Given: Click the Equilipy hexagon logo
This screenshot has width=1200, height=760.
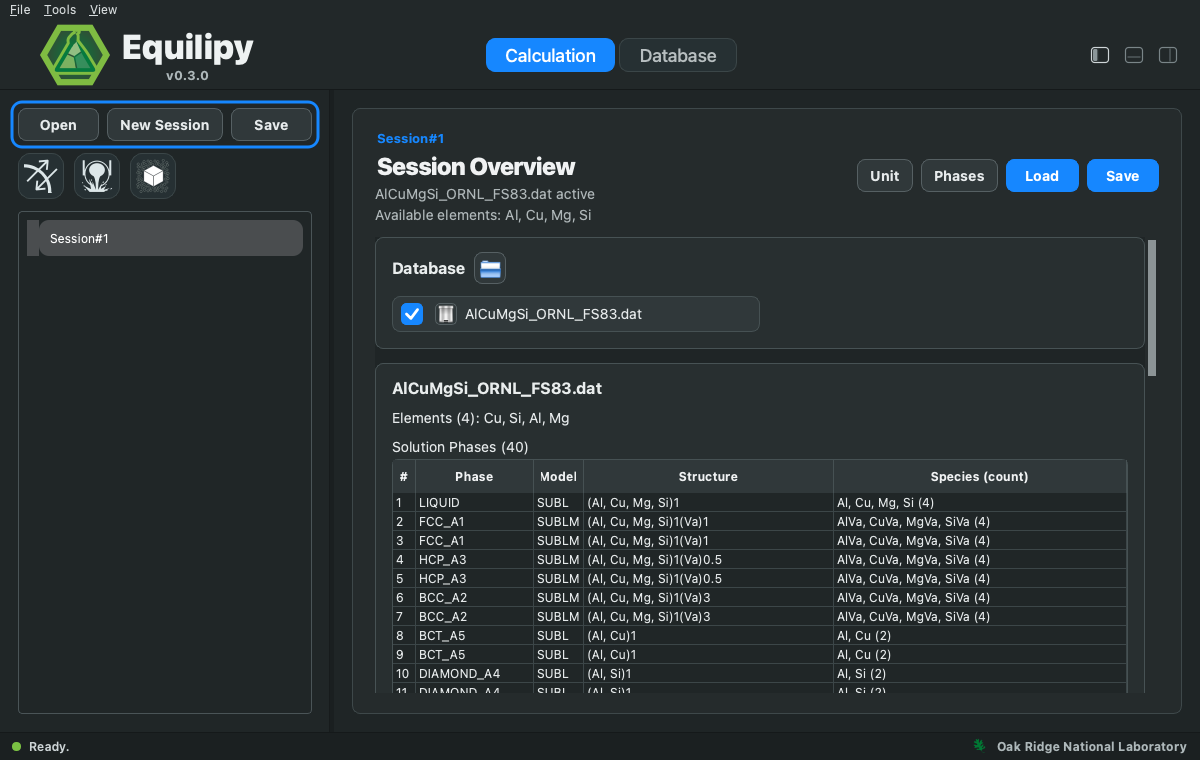Looking at the screenshot, I should pos(75,54).
